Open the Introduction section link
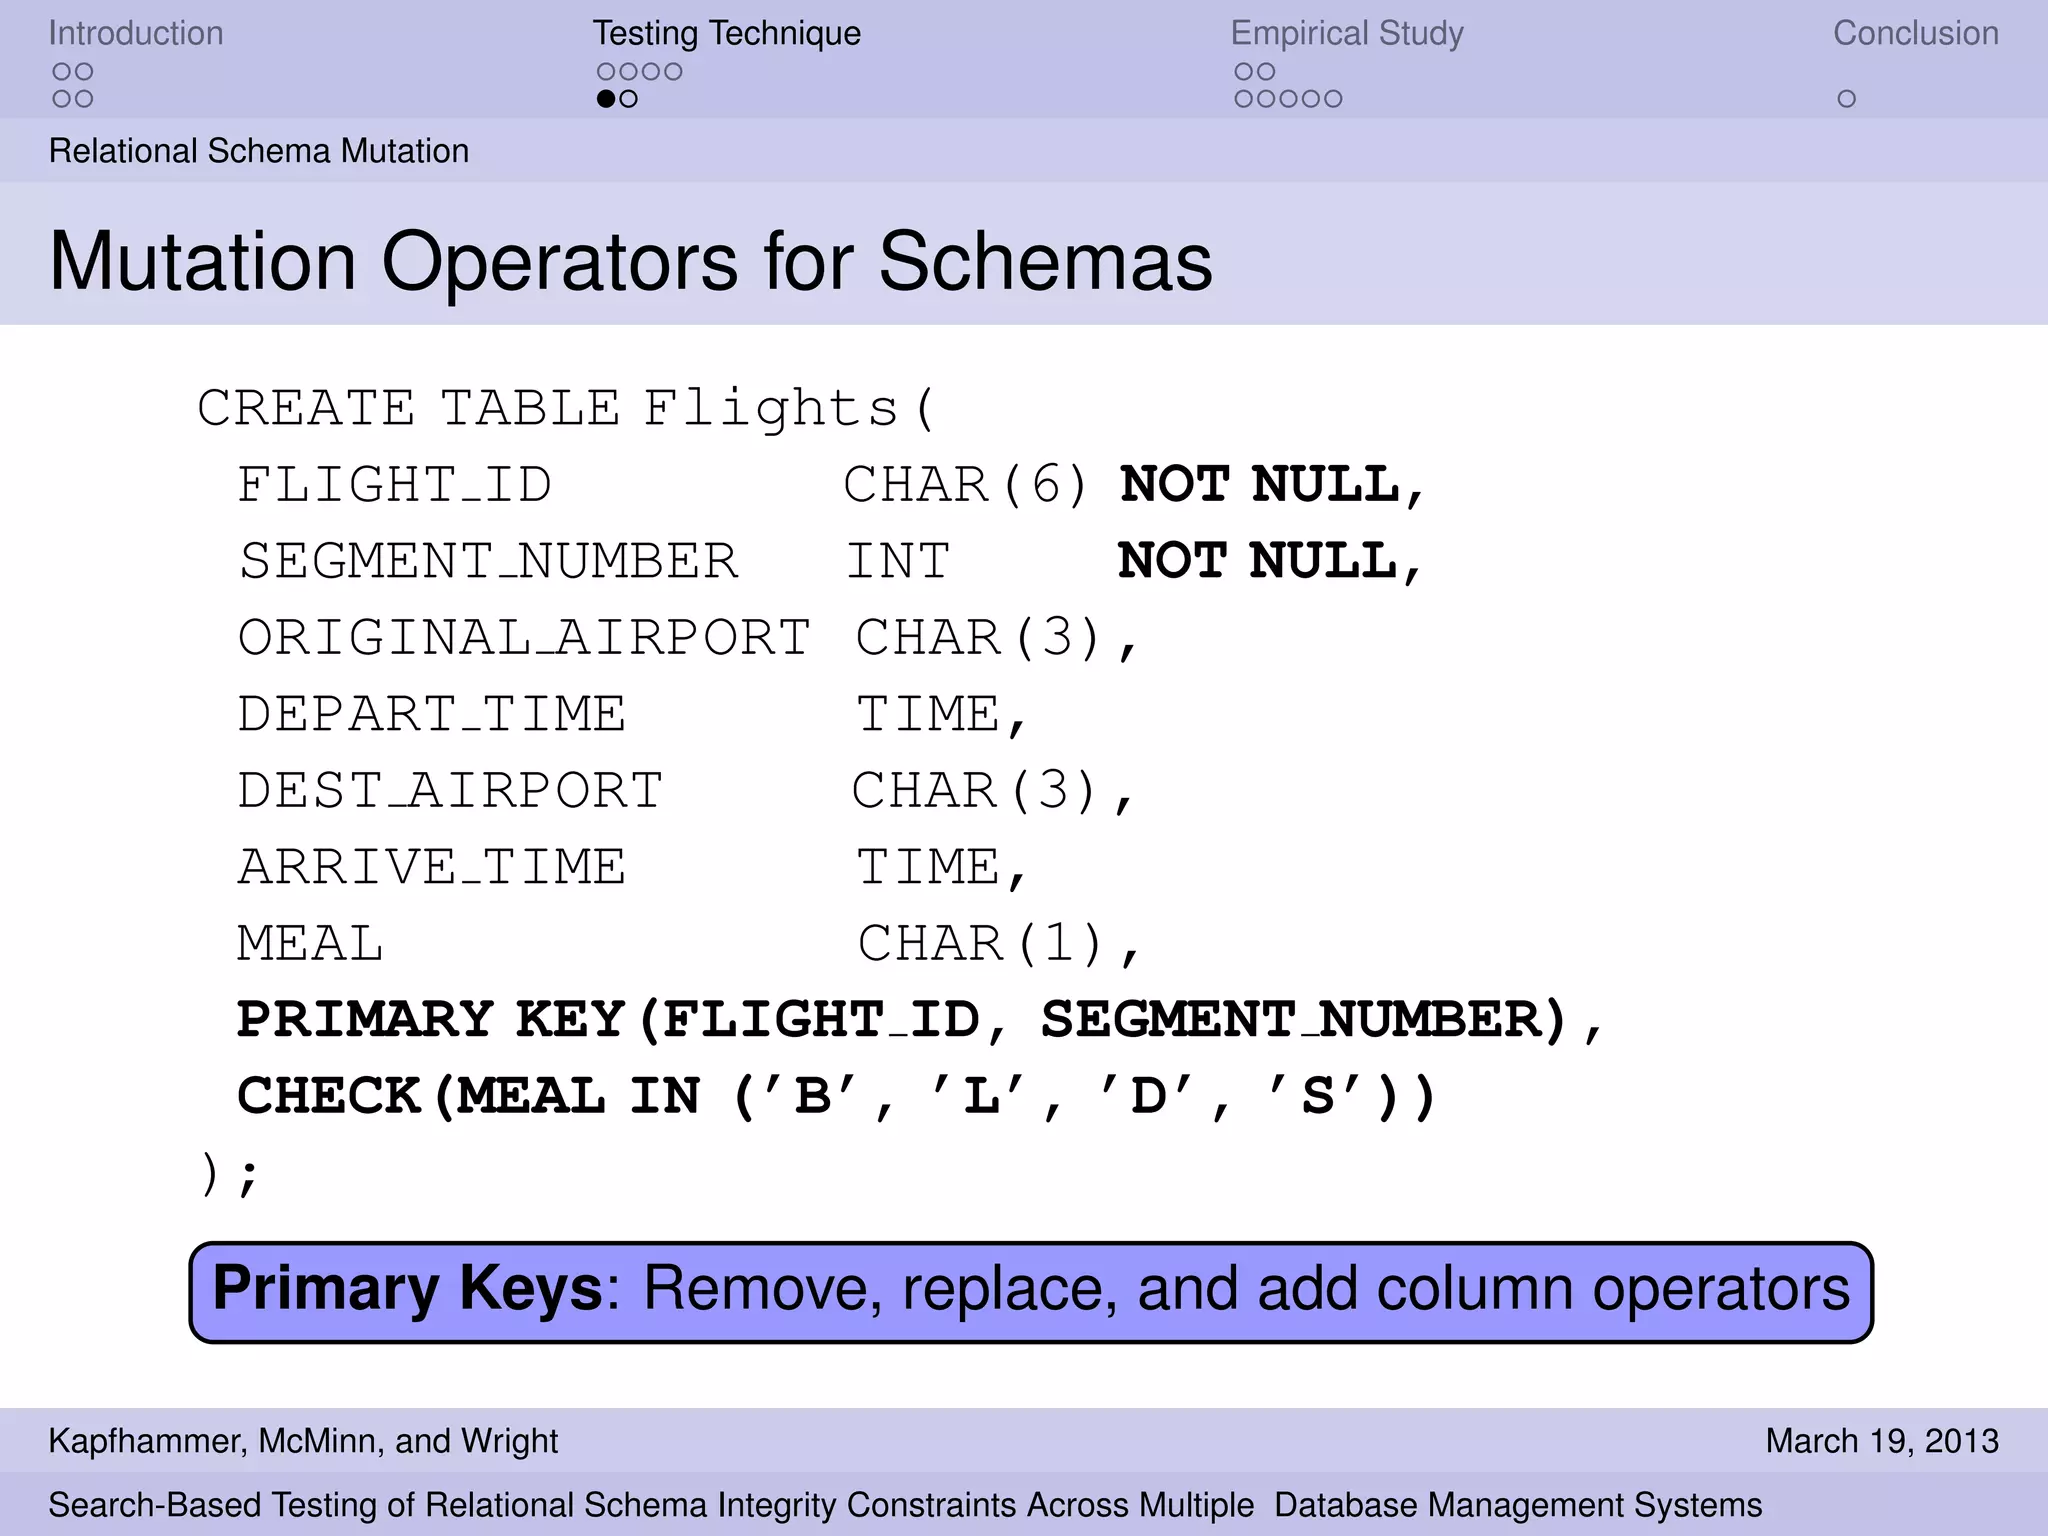 click(x=136, y=33)
